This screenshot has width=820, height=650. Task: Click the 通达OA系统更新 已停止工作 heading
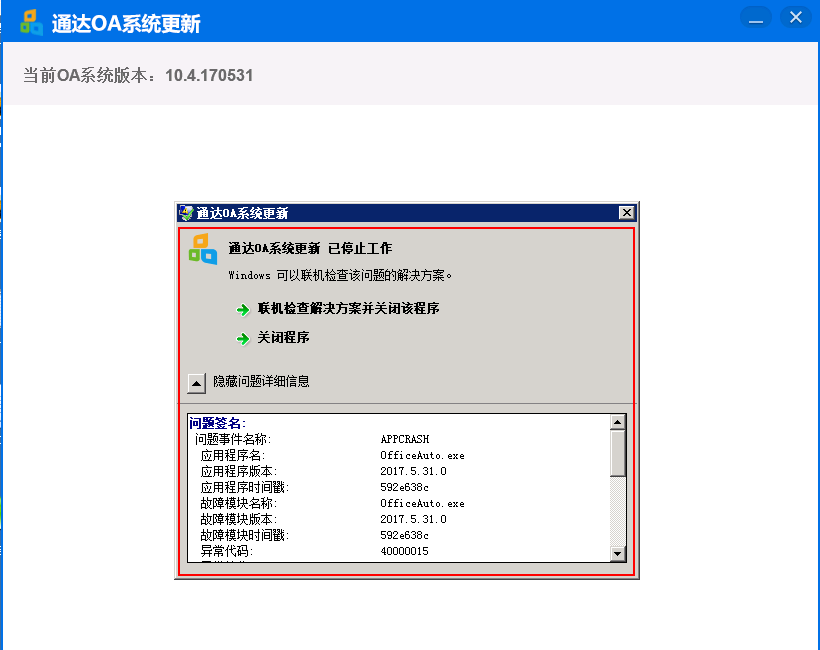(x=310, y=248)
